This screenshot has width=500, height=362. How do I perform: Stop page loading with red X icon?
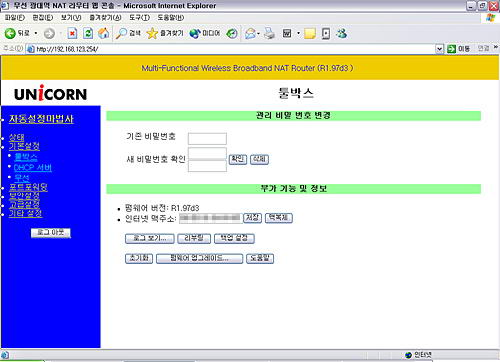click(x=72, y=33)
